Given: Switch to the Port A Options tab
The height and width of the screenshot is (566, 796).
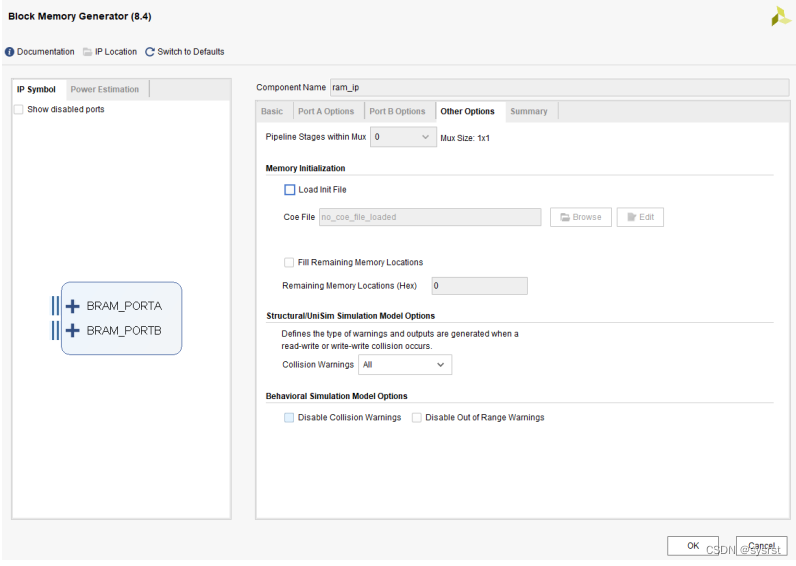Looking at the screenshot, I should [326, 112].
